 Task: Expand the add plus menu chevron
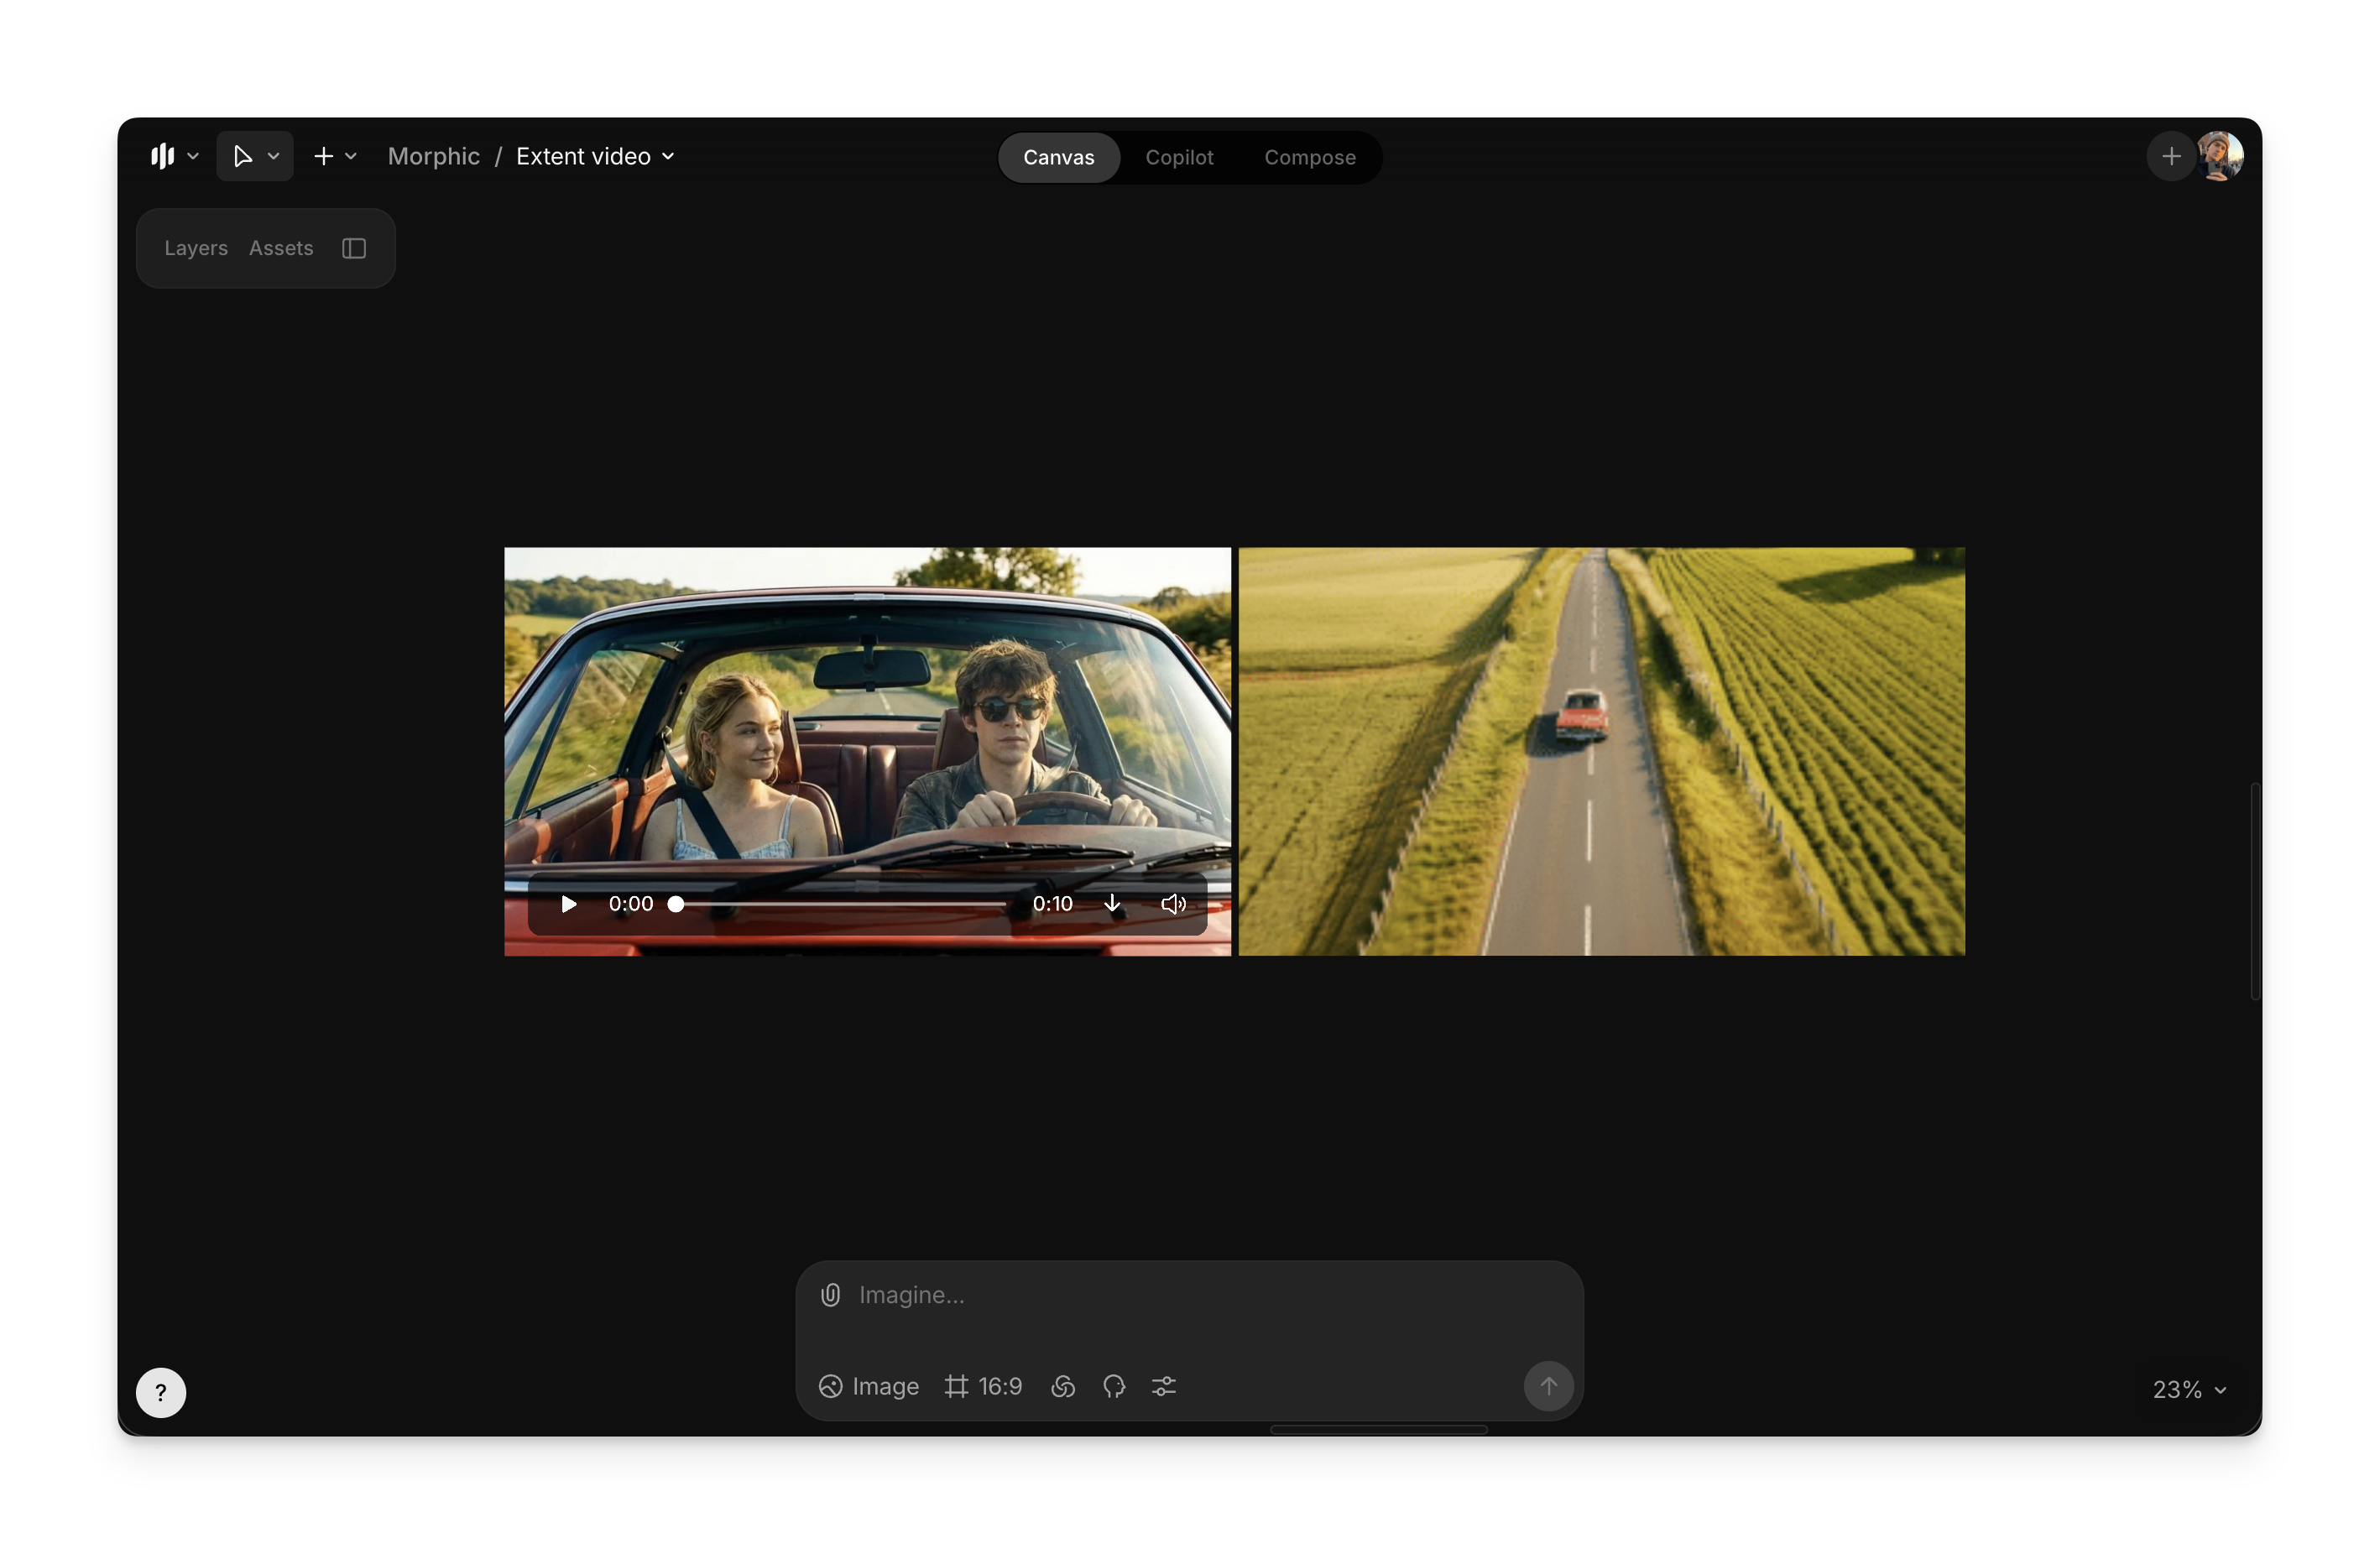[x=351, y=157]
